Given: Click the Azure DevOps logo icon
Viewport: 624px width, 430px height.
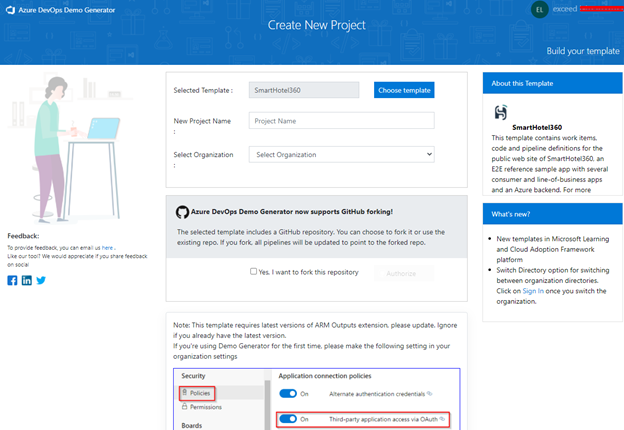Looking at the screenshot, I should 10,10.
